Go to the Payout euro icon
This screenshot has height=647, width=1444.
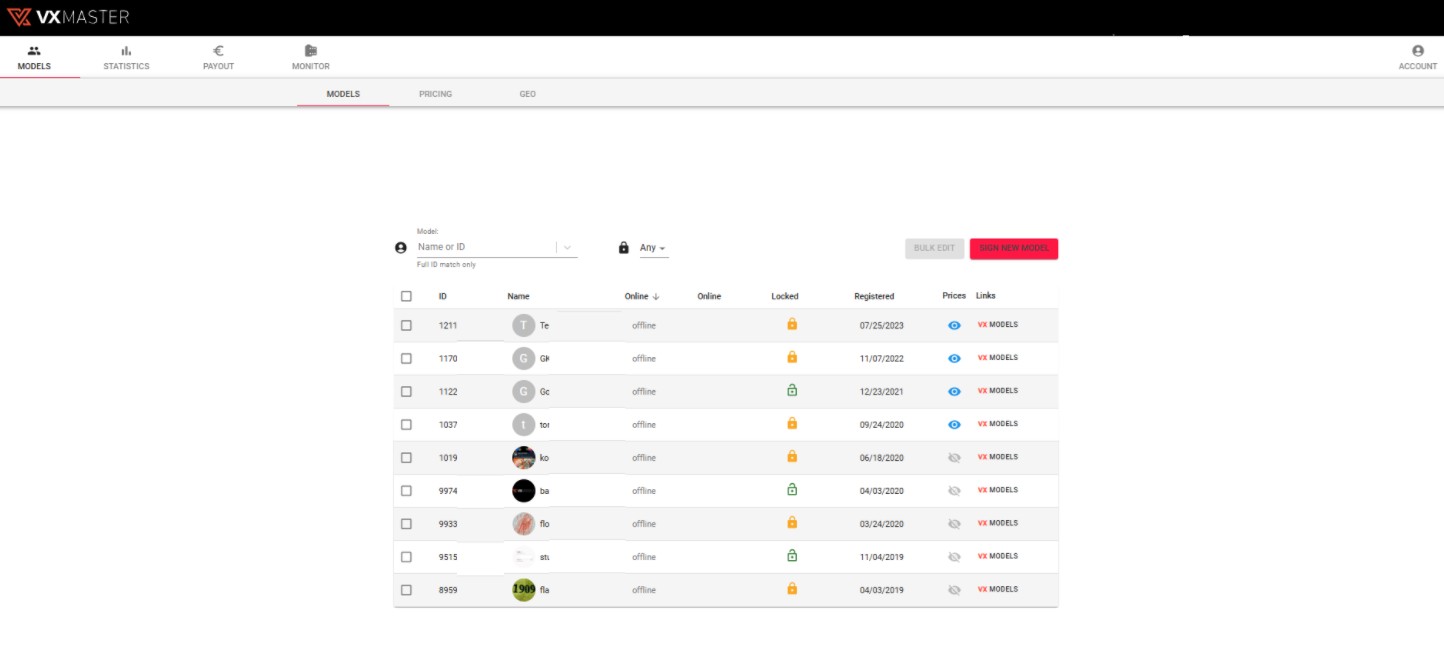tap(218, 51)
